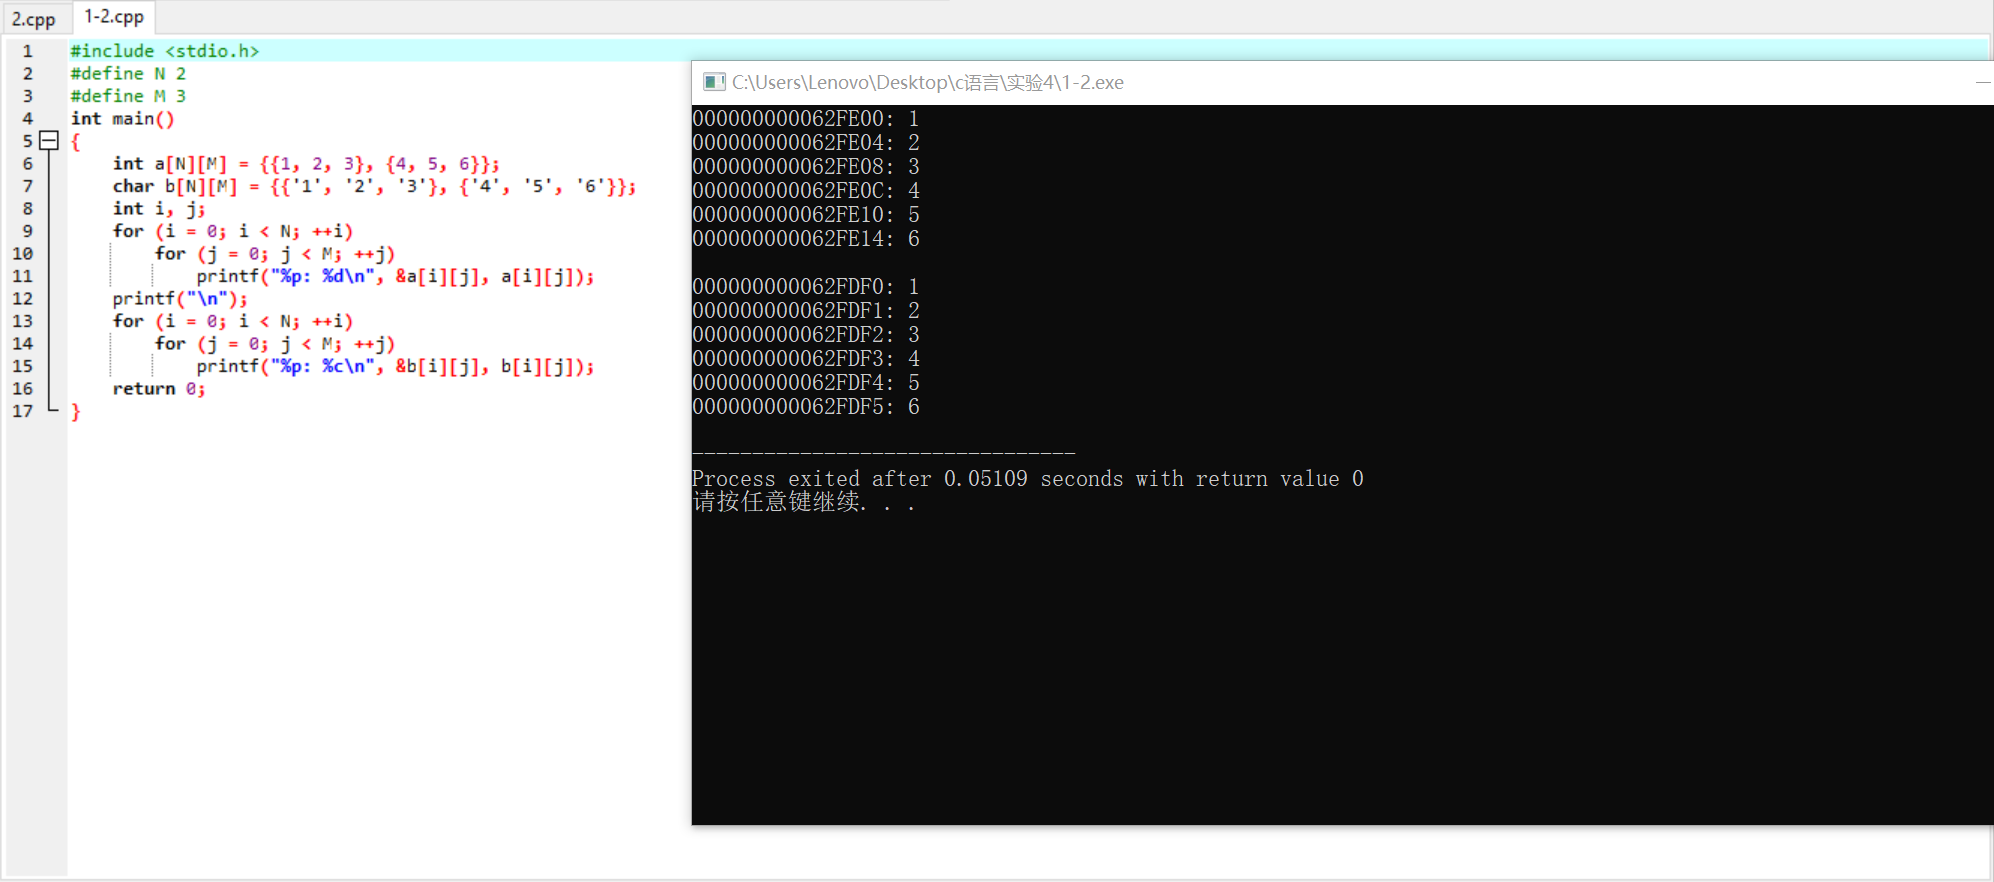Click the outer for loop on line 9
1994x882 pixels.
click(x=233, y=231)
